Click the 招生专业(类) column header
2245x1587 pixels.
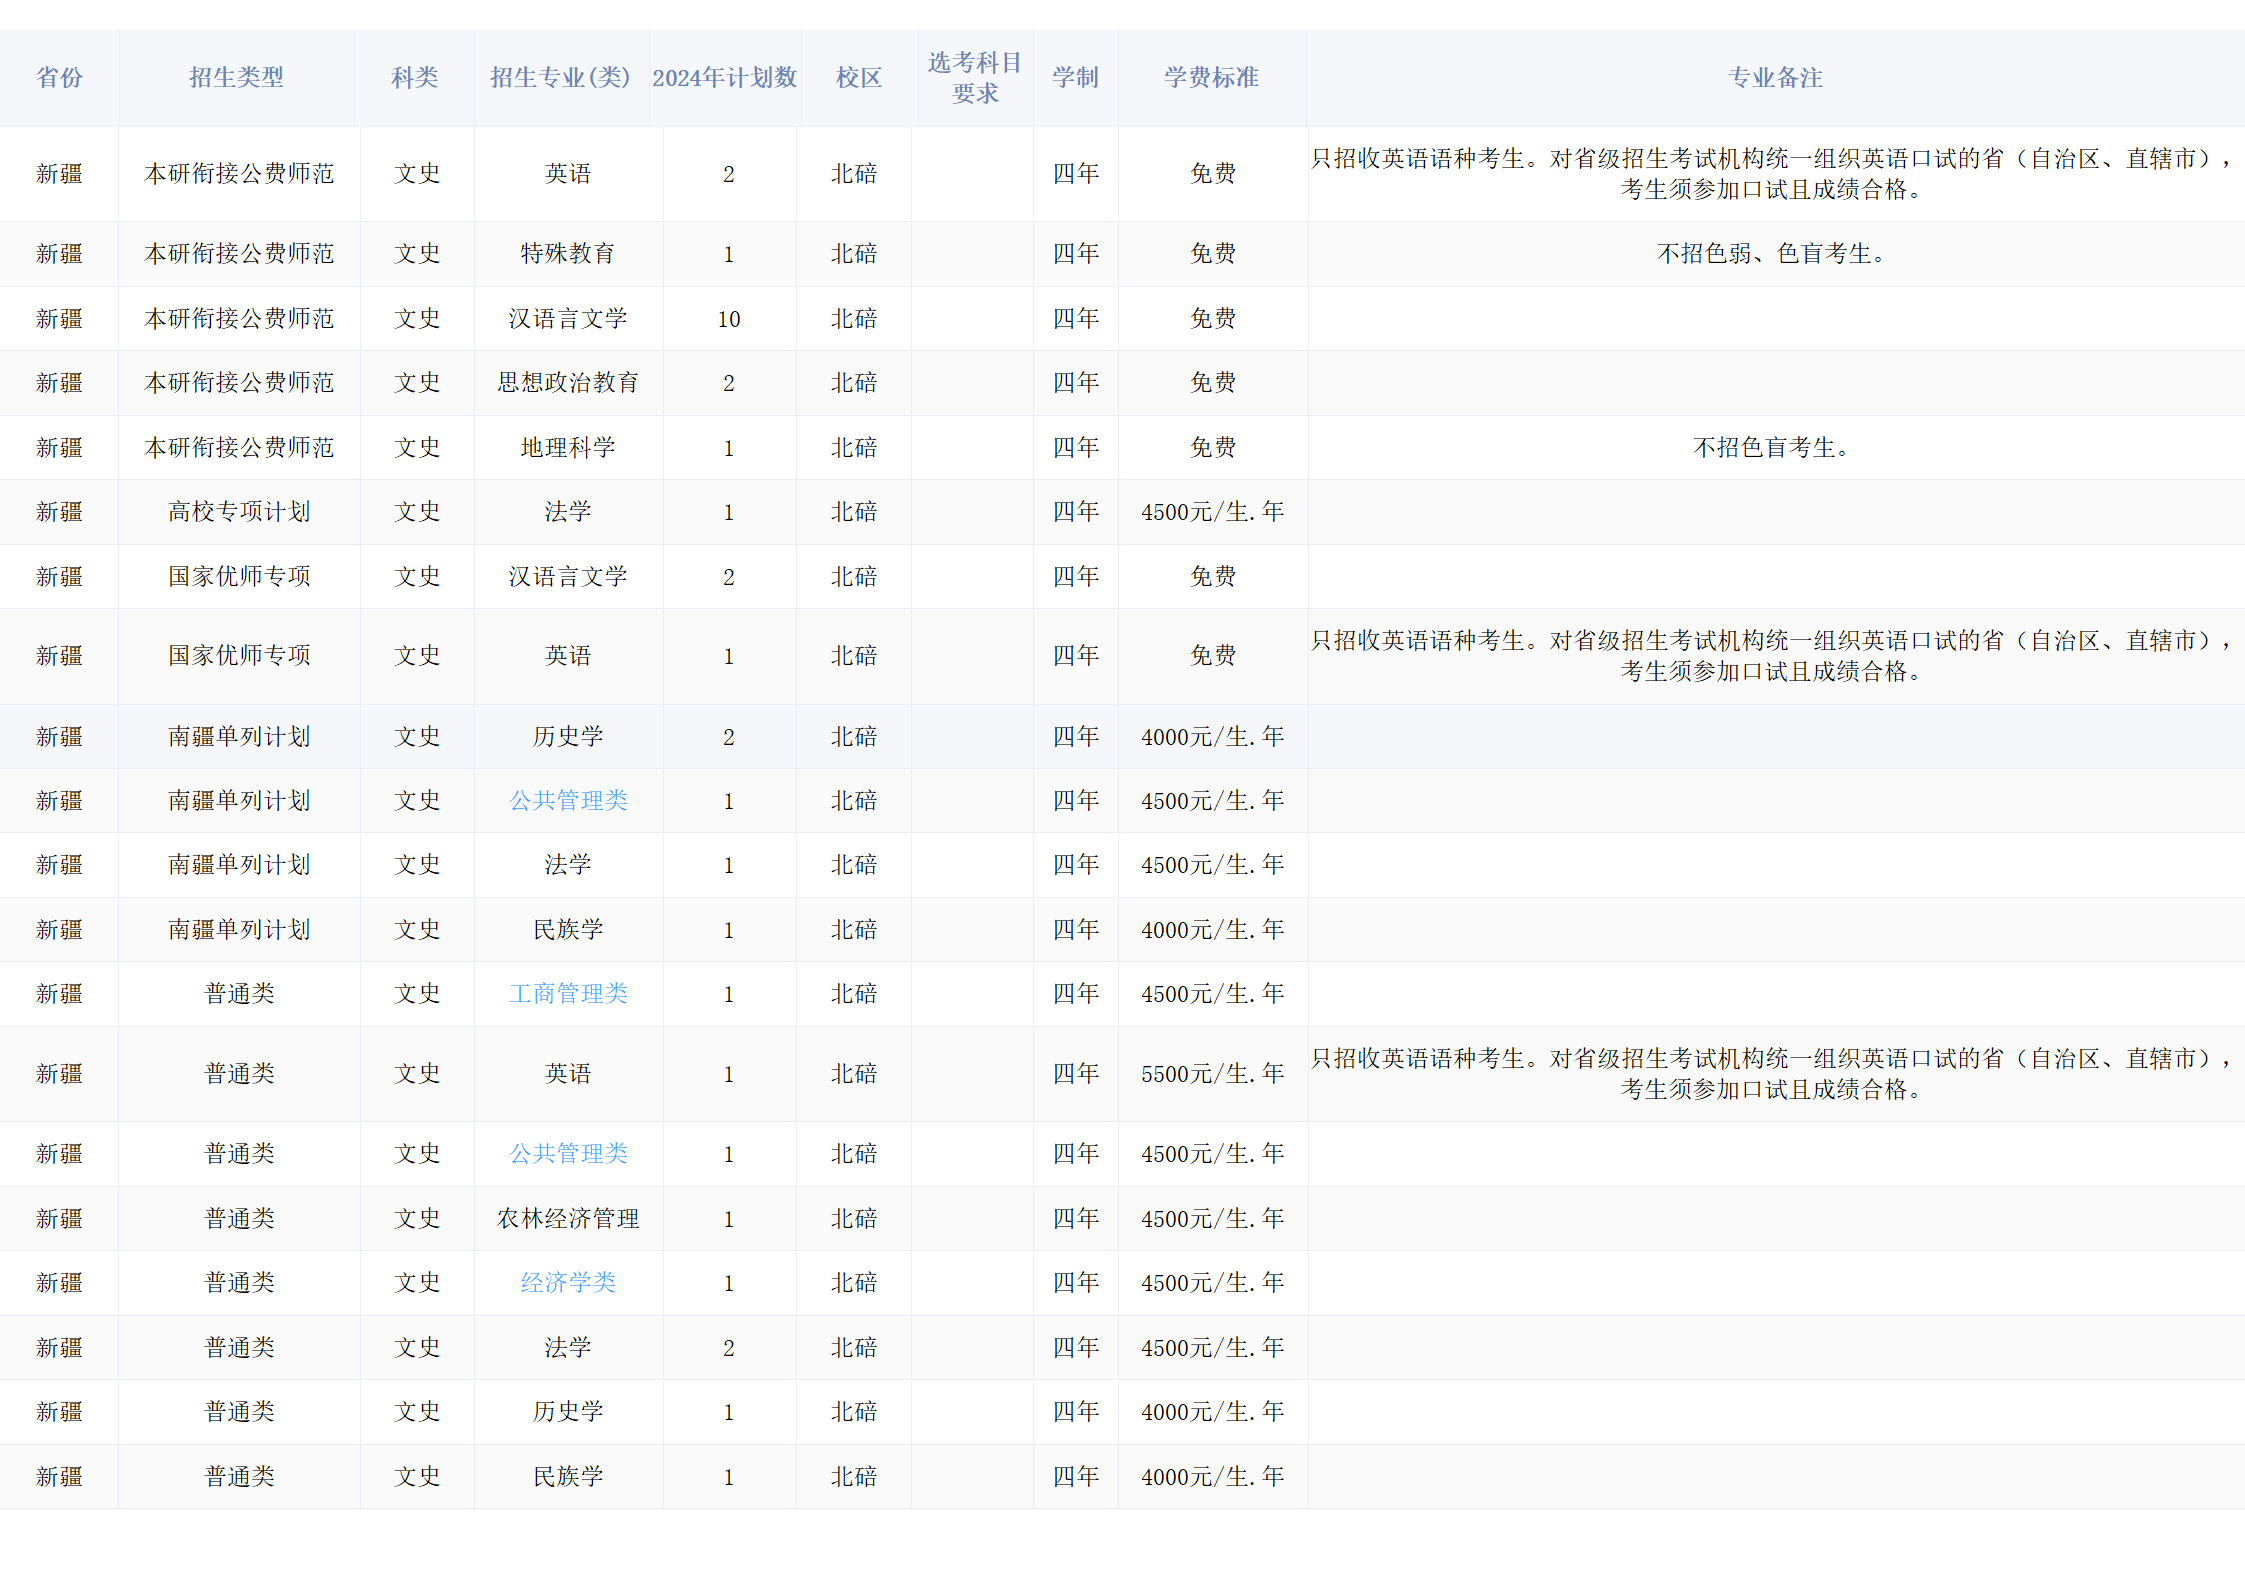[560, 78]
